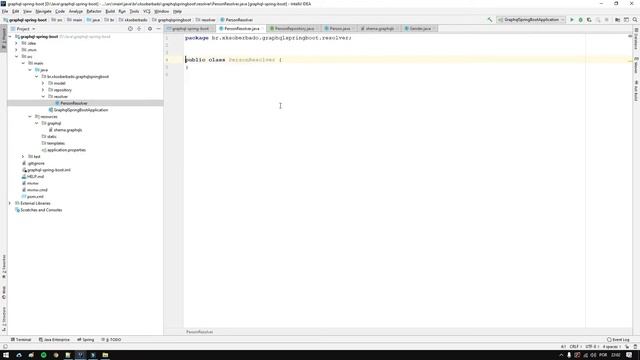Viewport: 640px width, 360px height.
Task: Expand the model package
Action: pyautogui.click(x=43, y=83)
